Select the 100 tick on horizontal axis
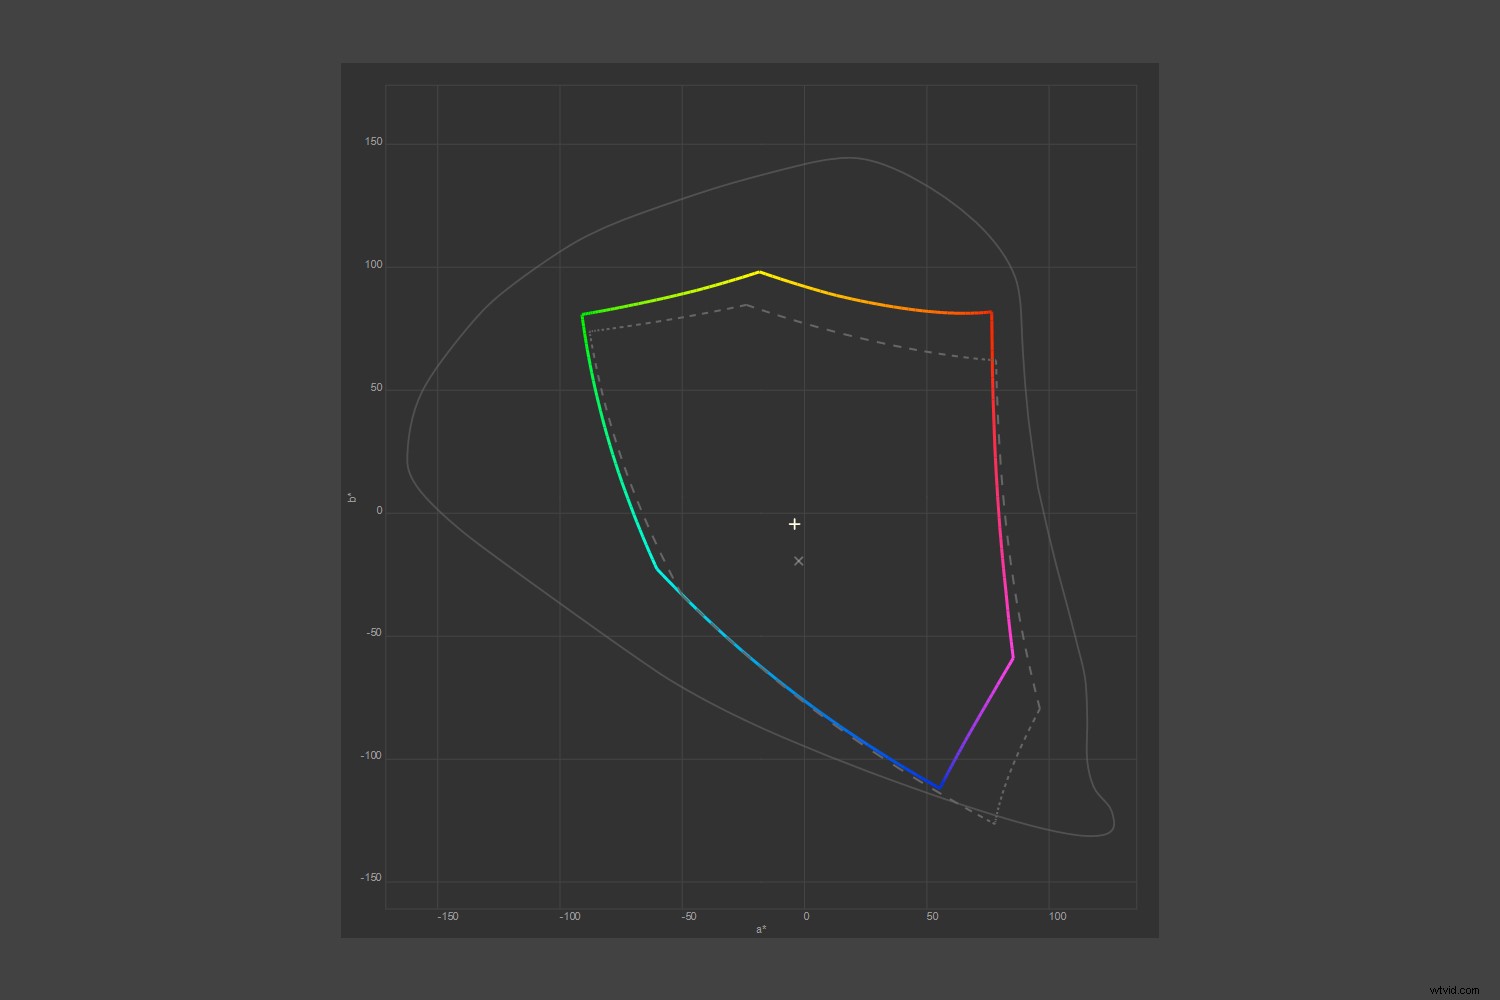This screenshot has width=1500, height=1000. click(1056, 916)
